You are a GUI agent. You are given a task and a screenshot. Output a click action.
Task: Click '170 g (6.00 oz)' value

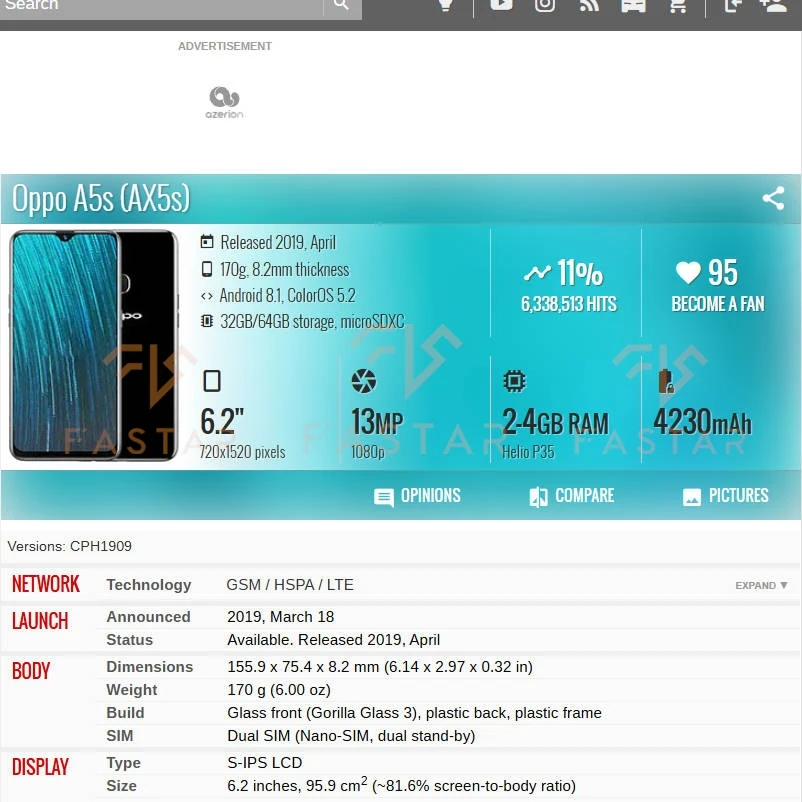coord(279,690)
